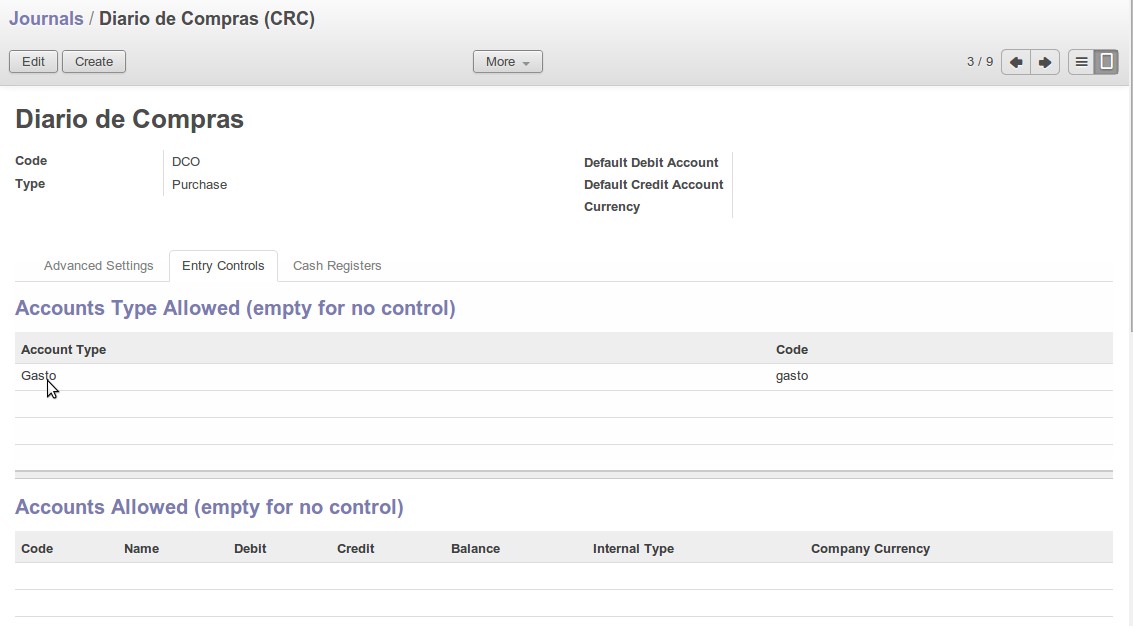Sort account types by Code column

point(792,349)
